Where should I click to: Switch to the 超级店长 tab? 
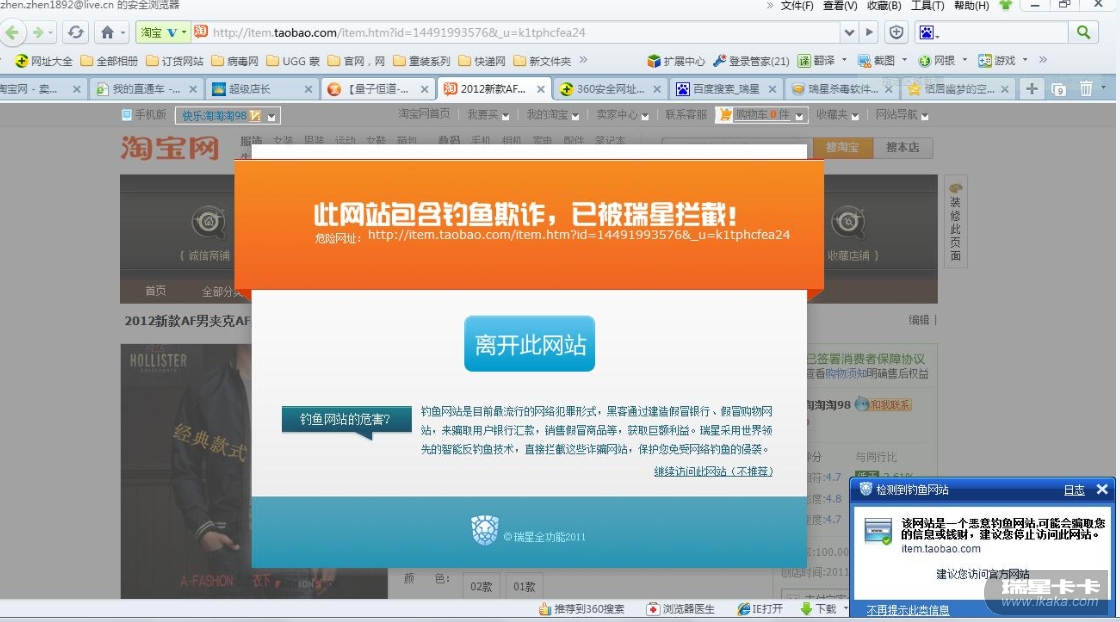click(261, 89)
